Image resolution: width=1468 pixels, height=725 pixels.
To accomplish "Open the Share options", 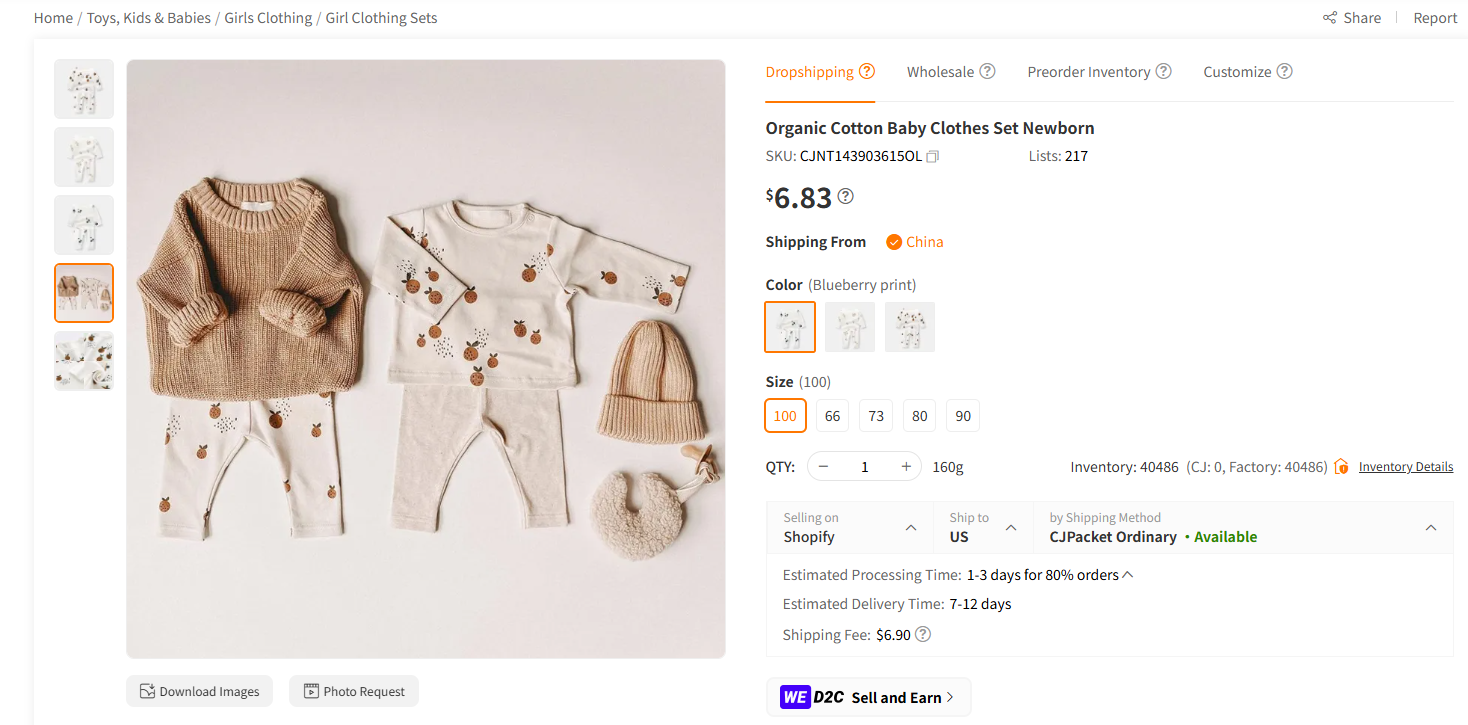I will (x=1352, y=17).
